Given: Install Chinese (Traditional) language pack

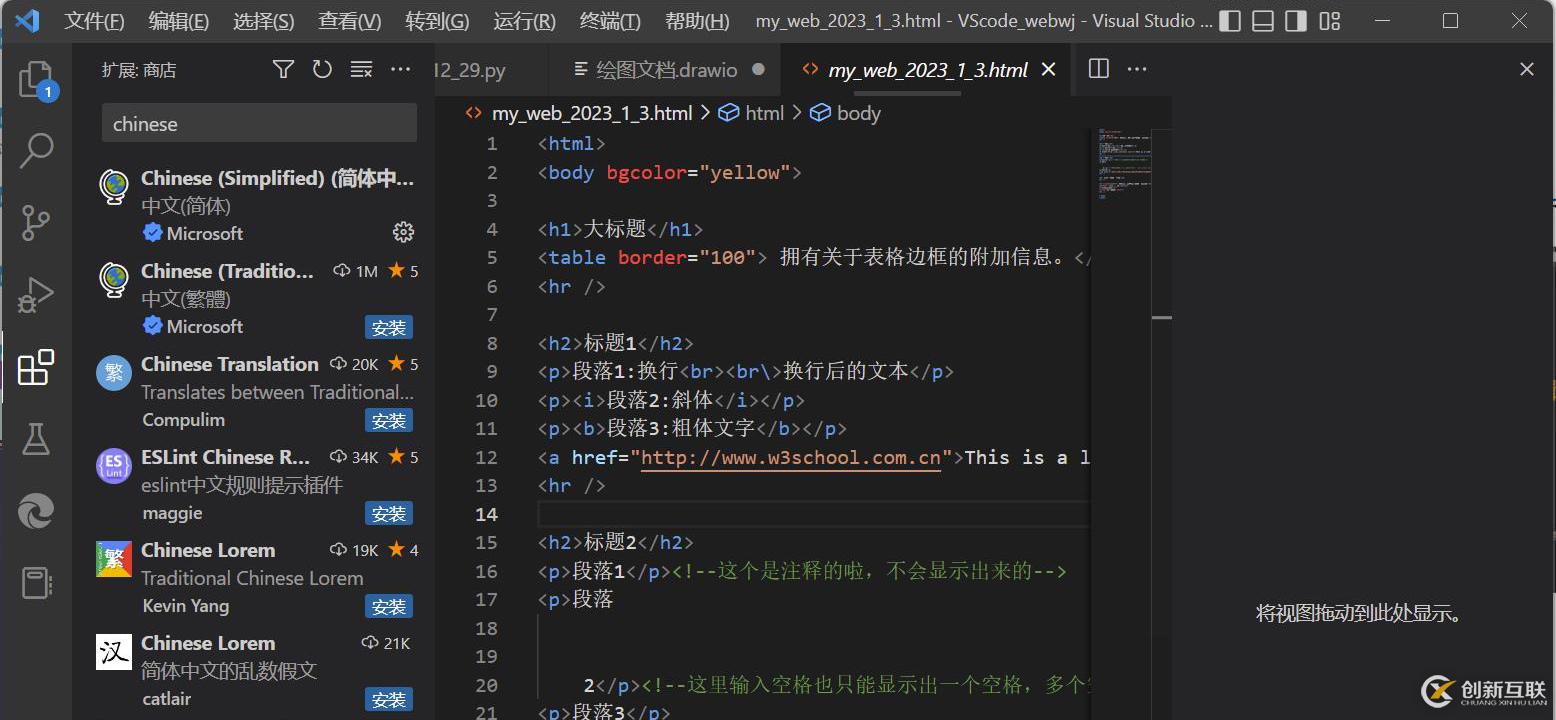Looking at the screenshot, I should (388, 328).
